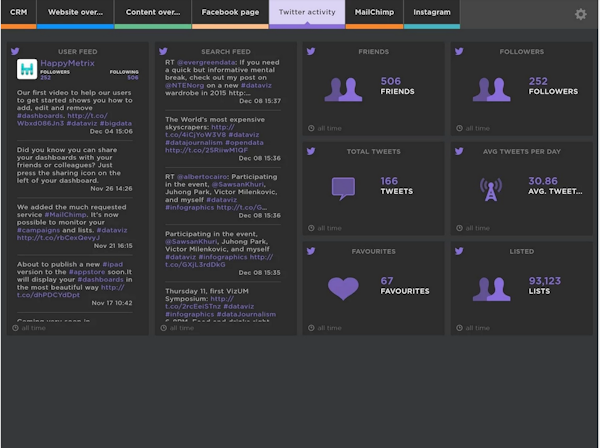Switch to the Instagram tab

pos(432,14)
